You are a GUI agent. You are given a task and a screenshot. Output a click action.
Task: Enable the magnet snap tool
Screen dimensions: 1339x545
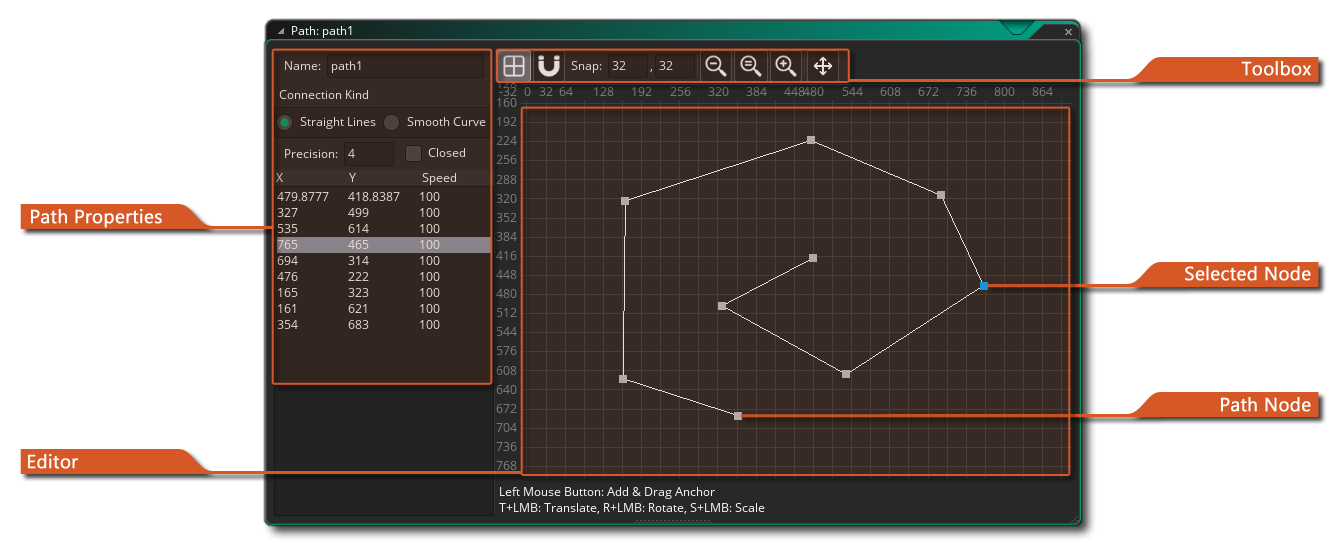pyautogui.click(x=548, y=66)
